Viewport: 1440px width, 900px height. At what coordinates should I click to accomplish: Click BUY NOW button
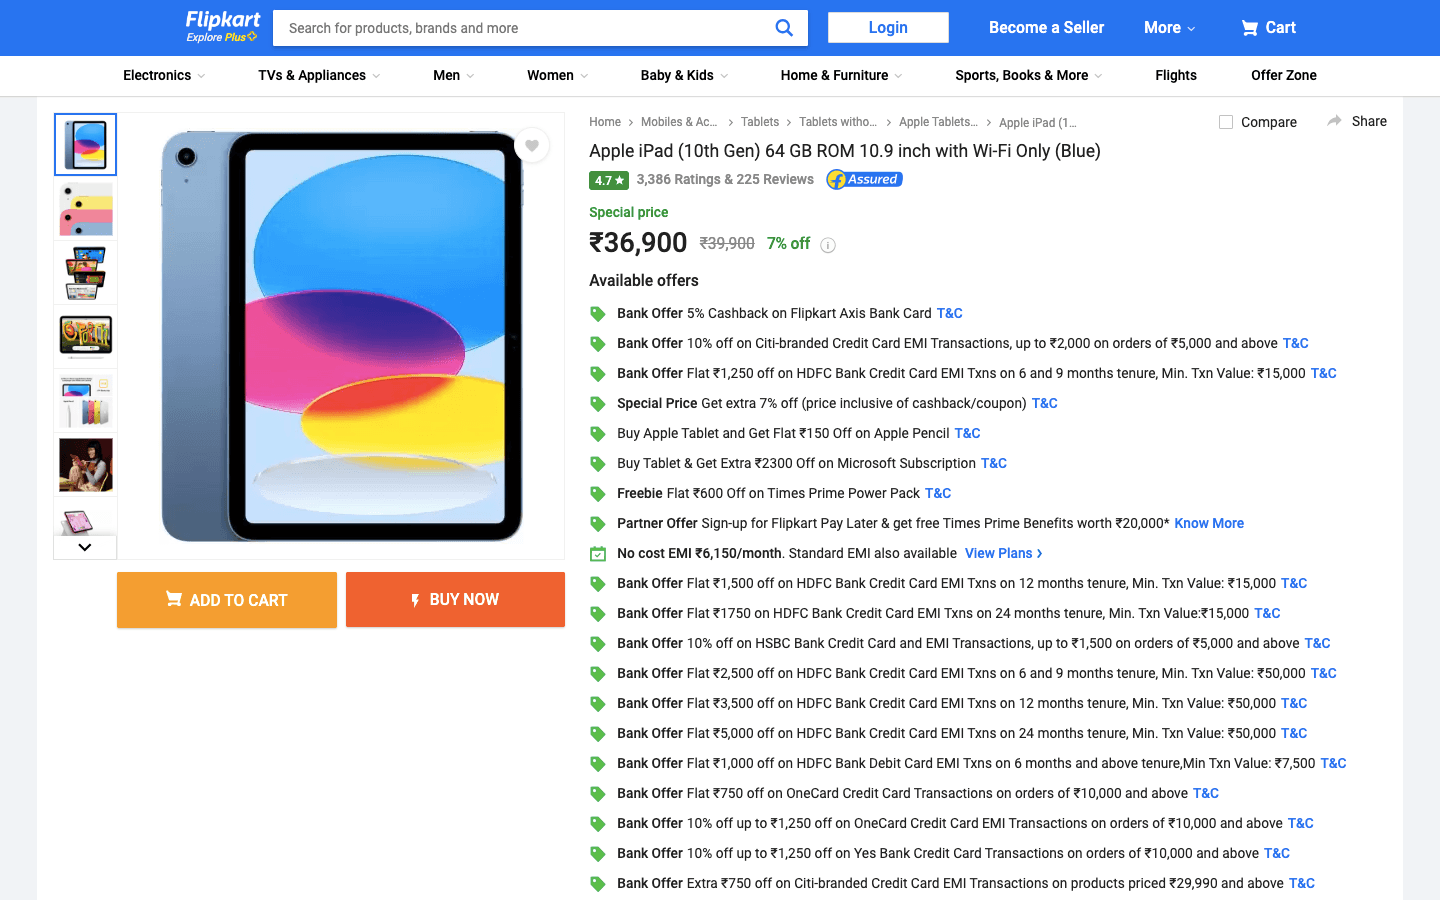point(455,600)
